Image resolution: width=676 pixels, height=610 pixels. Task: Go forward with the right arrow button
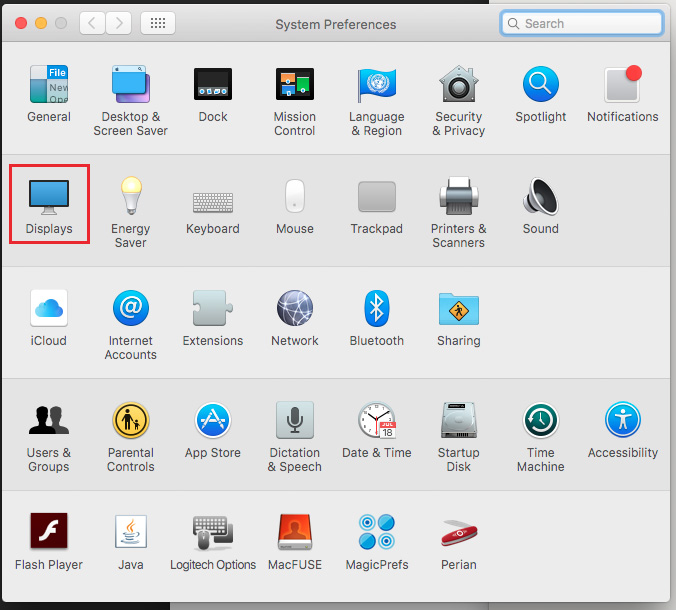point(118,23)
